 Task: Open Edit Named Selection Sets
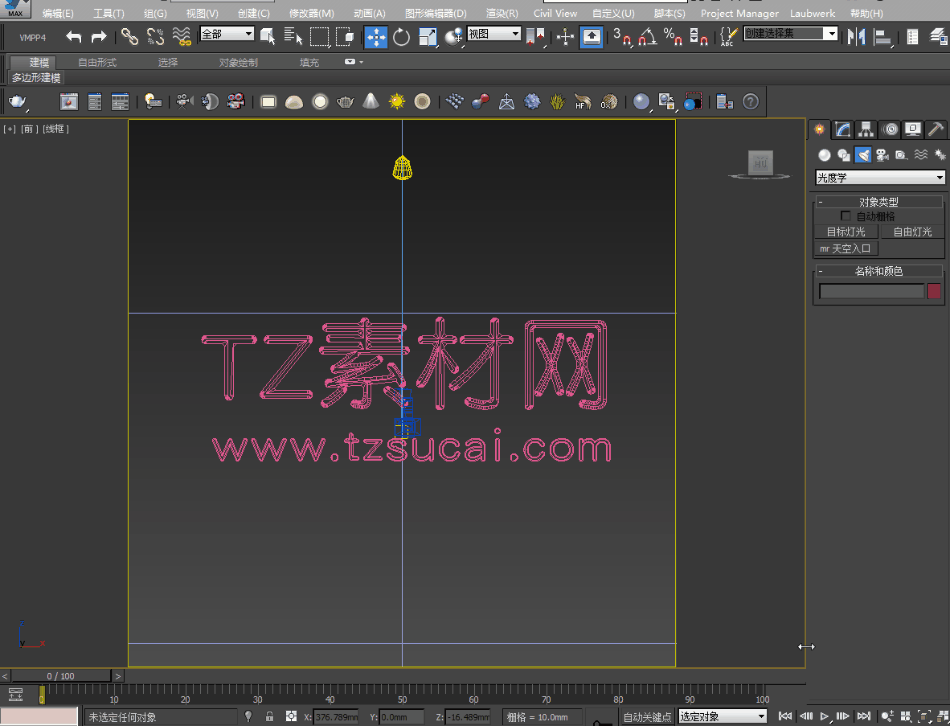[x=729, y=37]
